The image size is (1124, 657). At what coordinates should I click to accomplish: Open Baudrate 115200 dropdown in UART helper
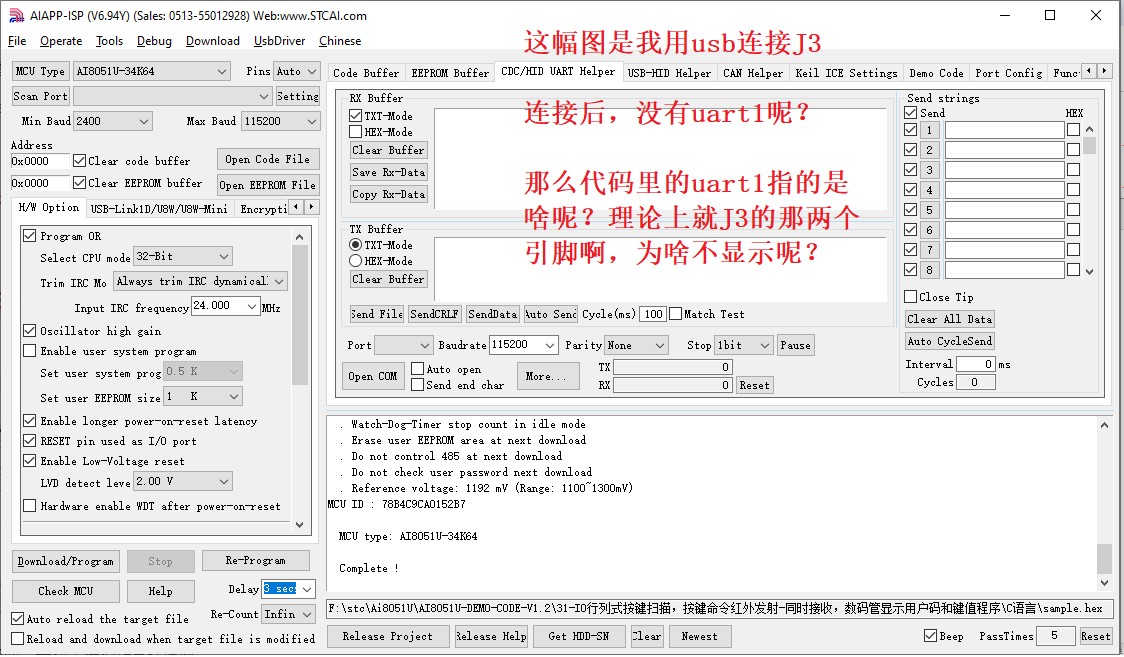[x=523, y=345]
